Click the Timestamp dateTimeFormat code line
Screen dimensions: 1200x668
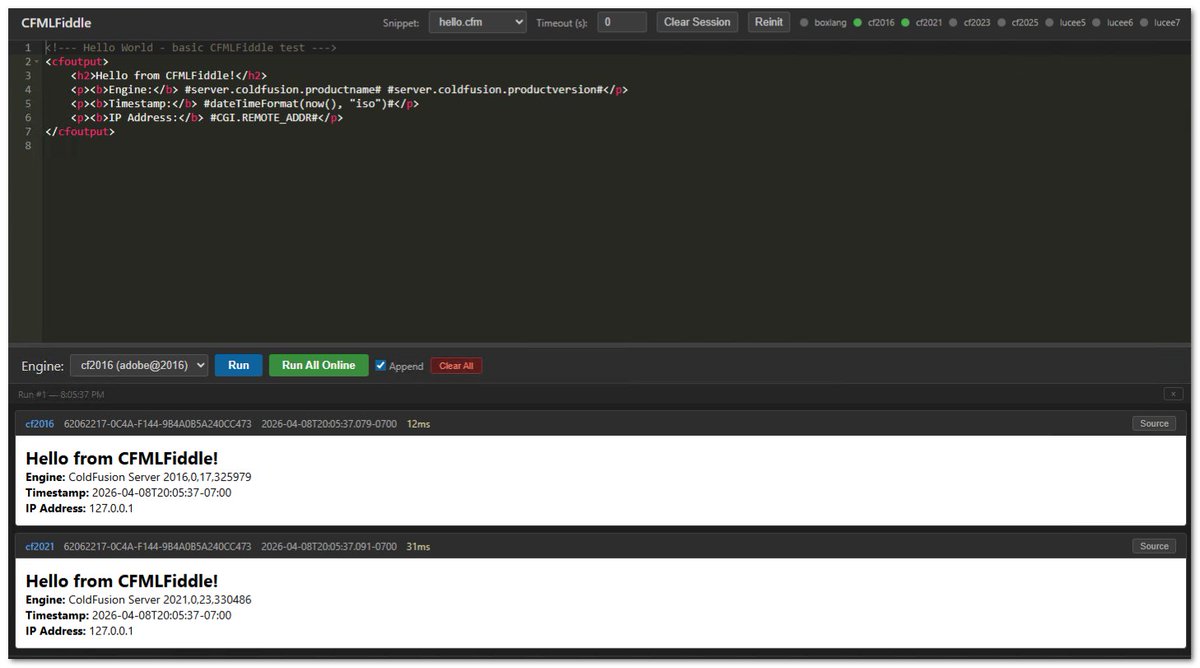(x=244, y=104)
